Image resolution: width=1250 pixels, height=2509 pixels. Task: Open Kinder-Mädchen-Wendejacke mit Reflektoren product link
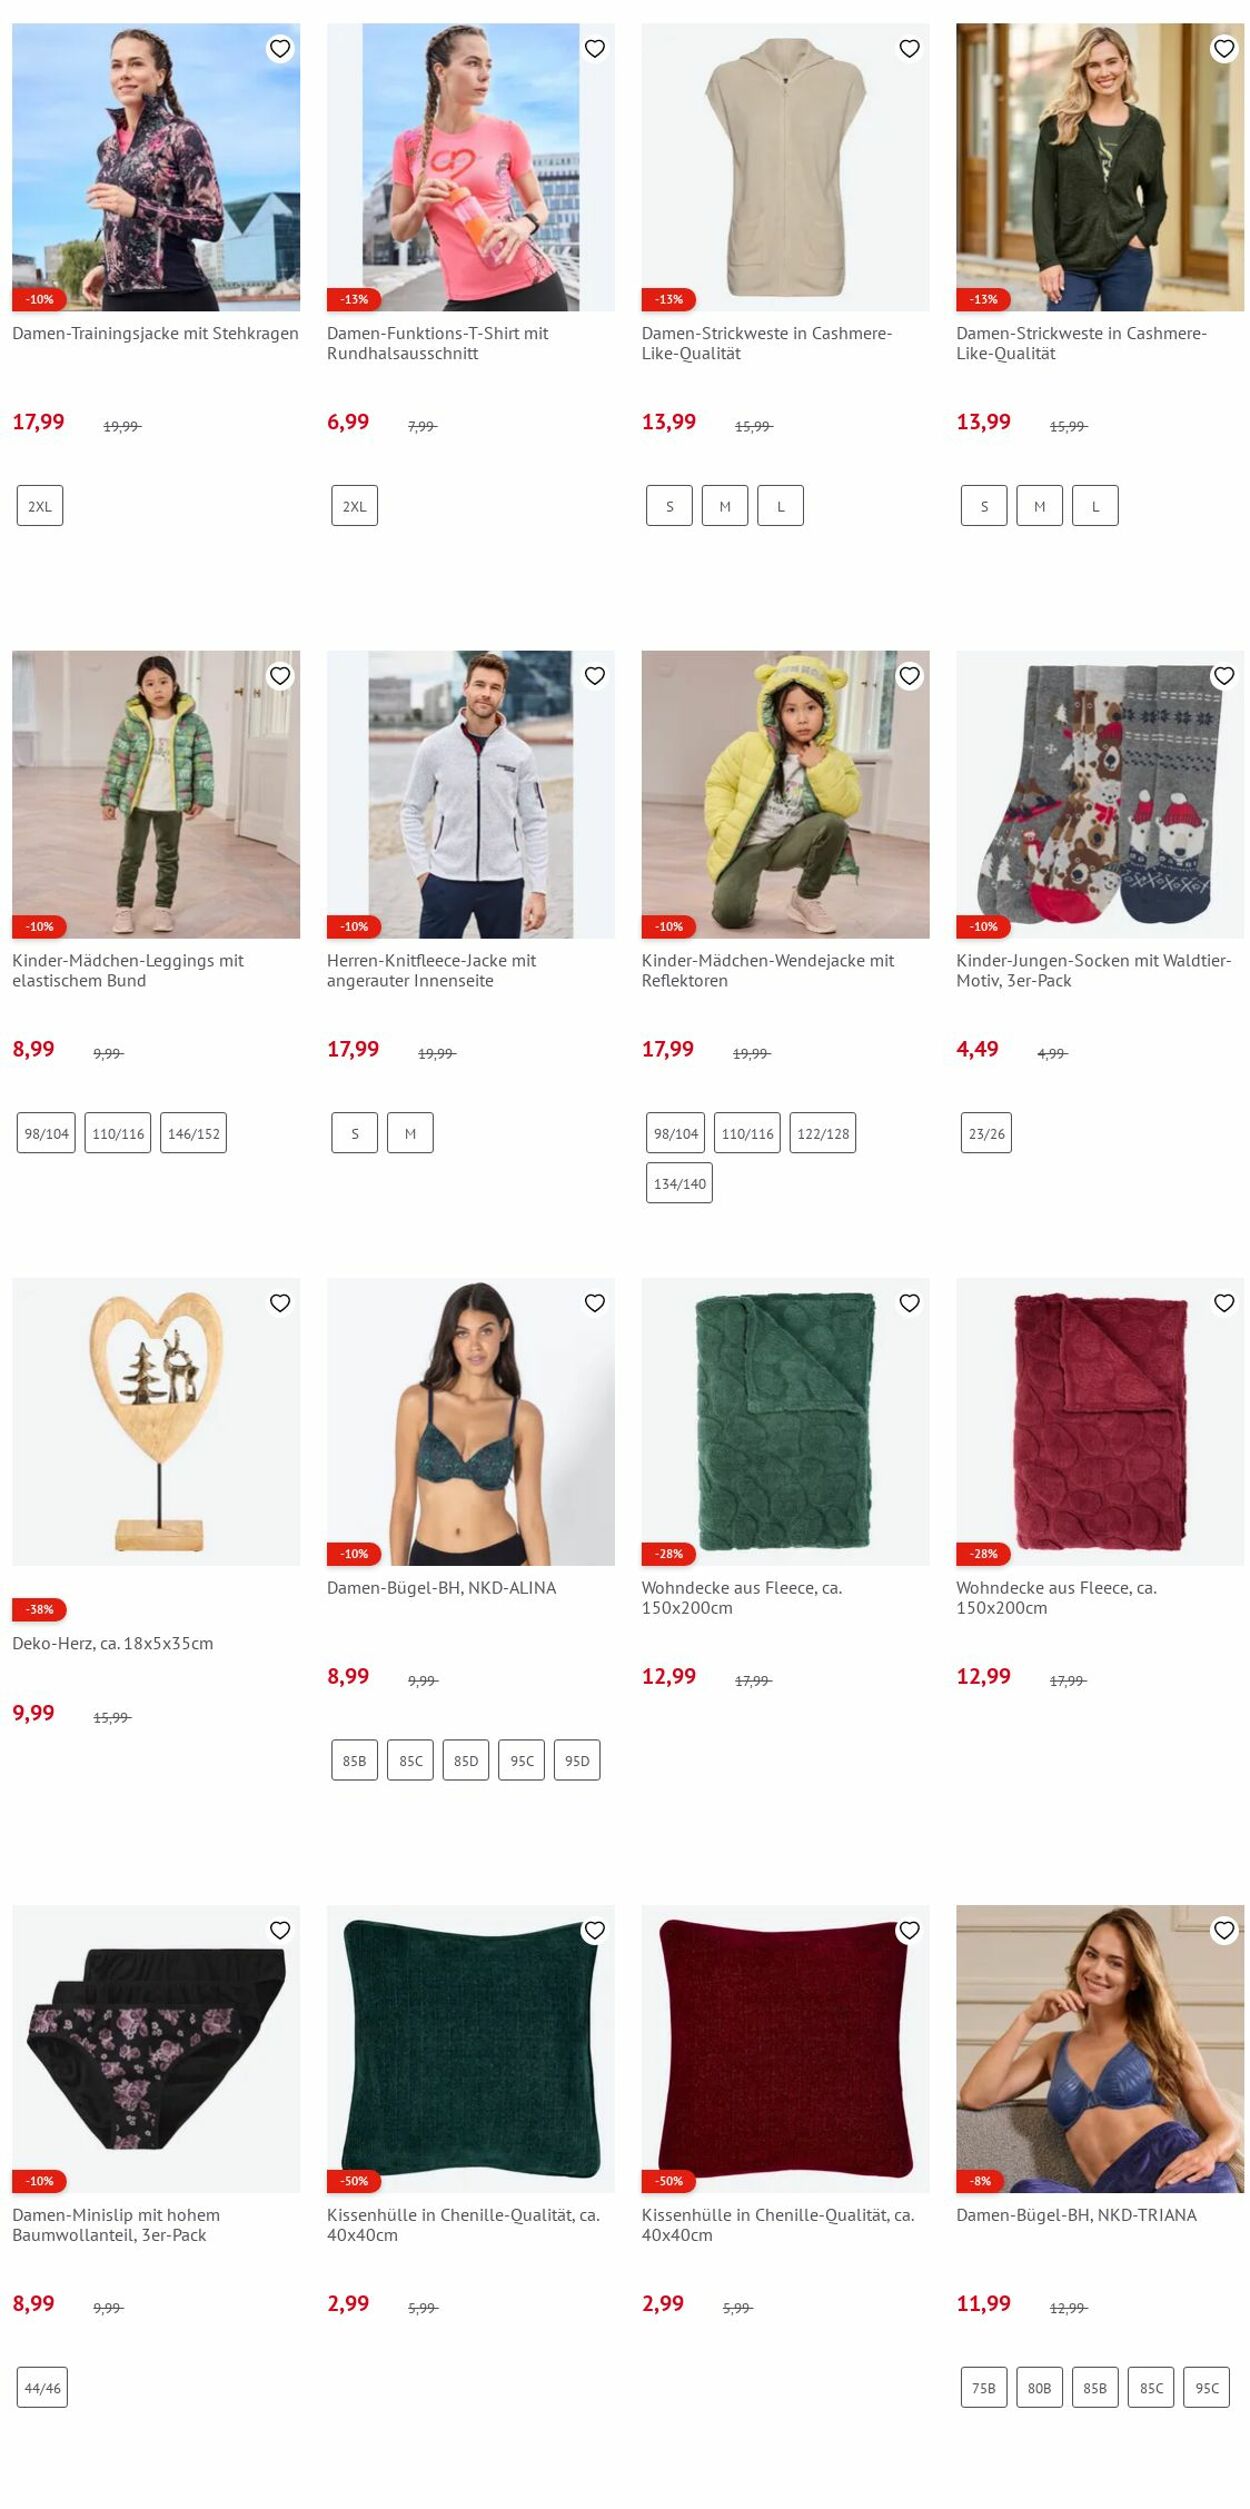coord(767,970)
